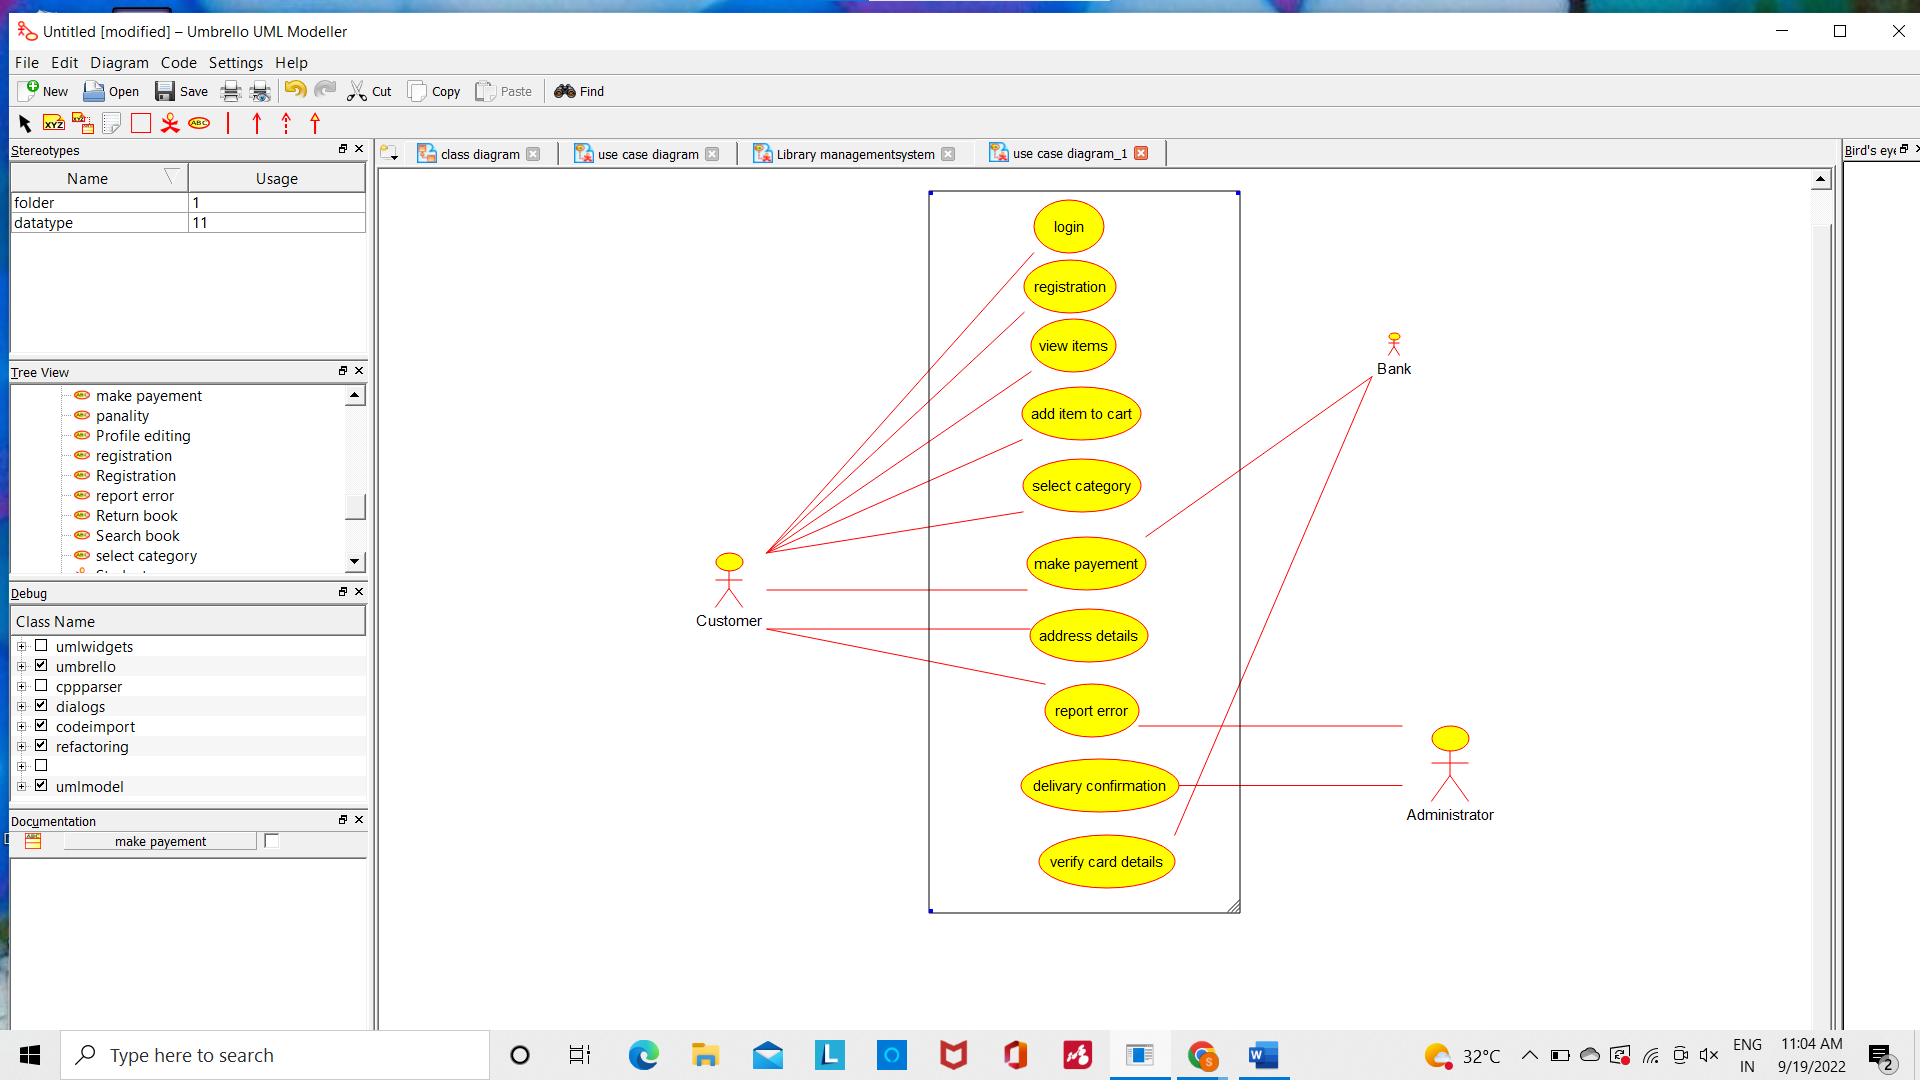This screenshot has width=1920, height=1080.
Task: Expand the codeimport tree node
Action: 21,727
